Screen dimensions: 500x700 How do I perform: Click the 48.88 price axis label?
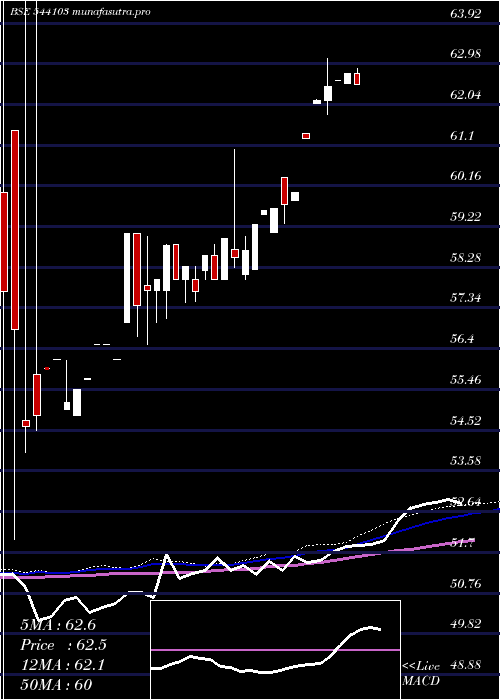click(466, 665)
